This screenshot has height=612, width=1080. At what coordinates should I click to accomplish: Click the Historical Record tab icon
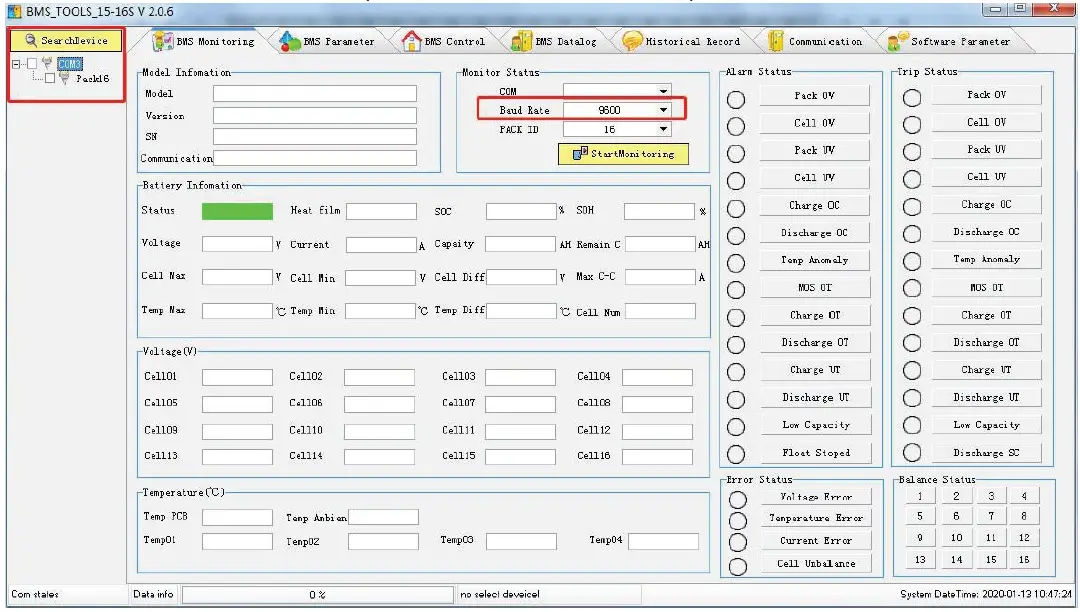point(632,41)
